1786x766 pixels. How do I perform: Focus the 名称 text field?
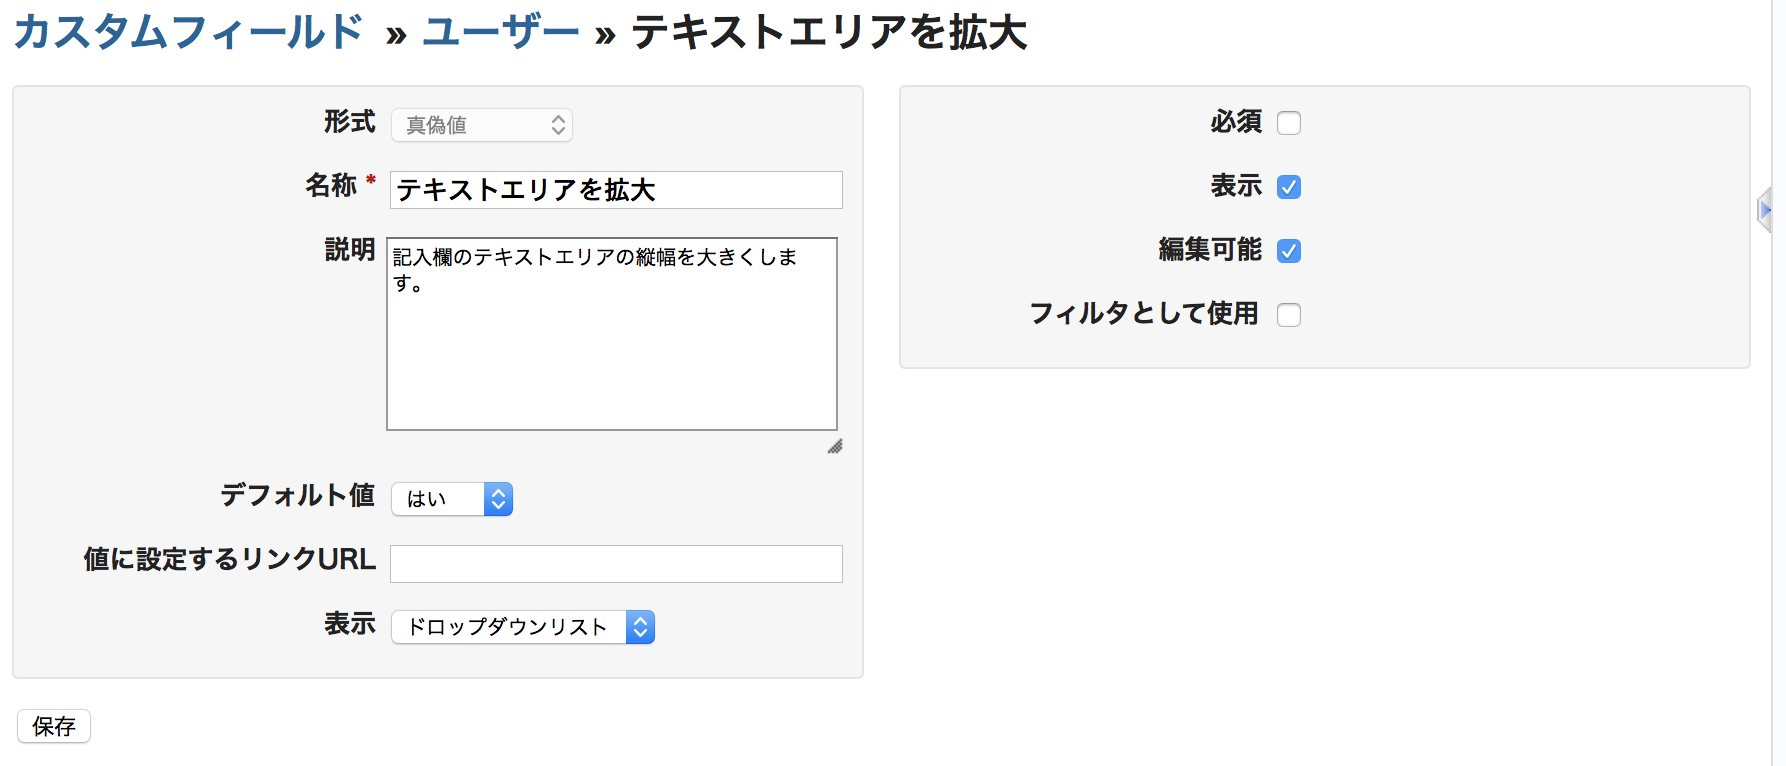tap(615, 190)
